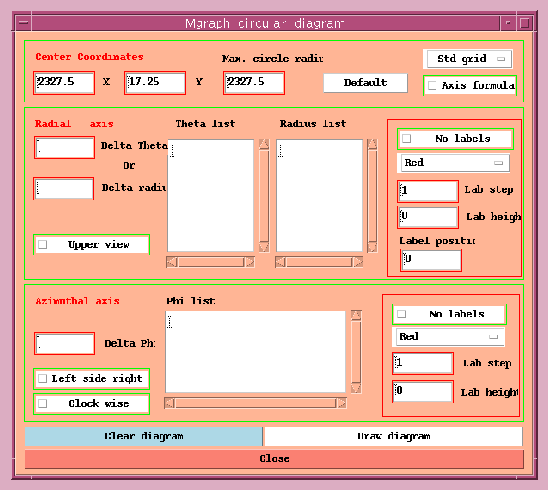Click the Default button
This screenshot has width=548, height=490.
pyautogui.click(x=366, y=83)
